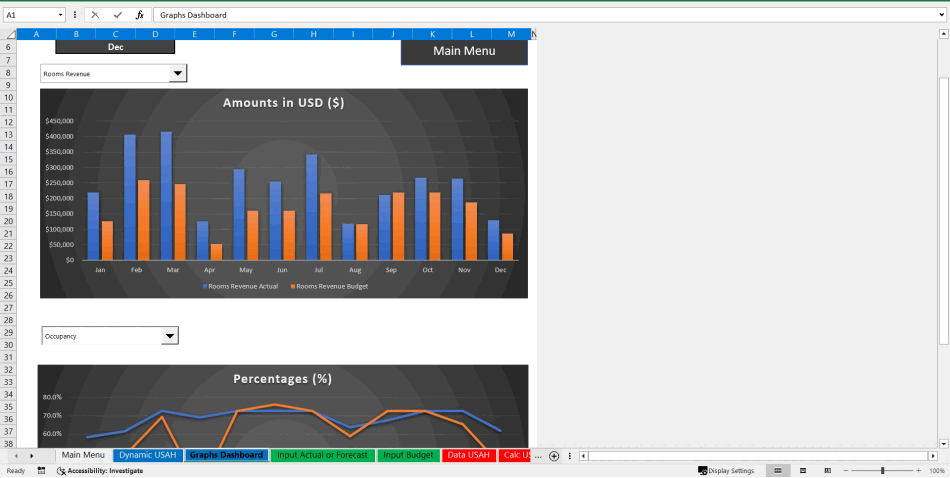Click the 100% zoom level
The height and width of the screenshot is (478, 950).
click(x=937, y=471)
